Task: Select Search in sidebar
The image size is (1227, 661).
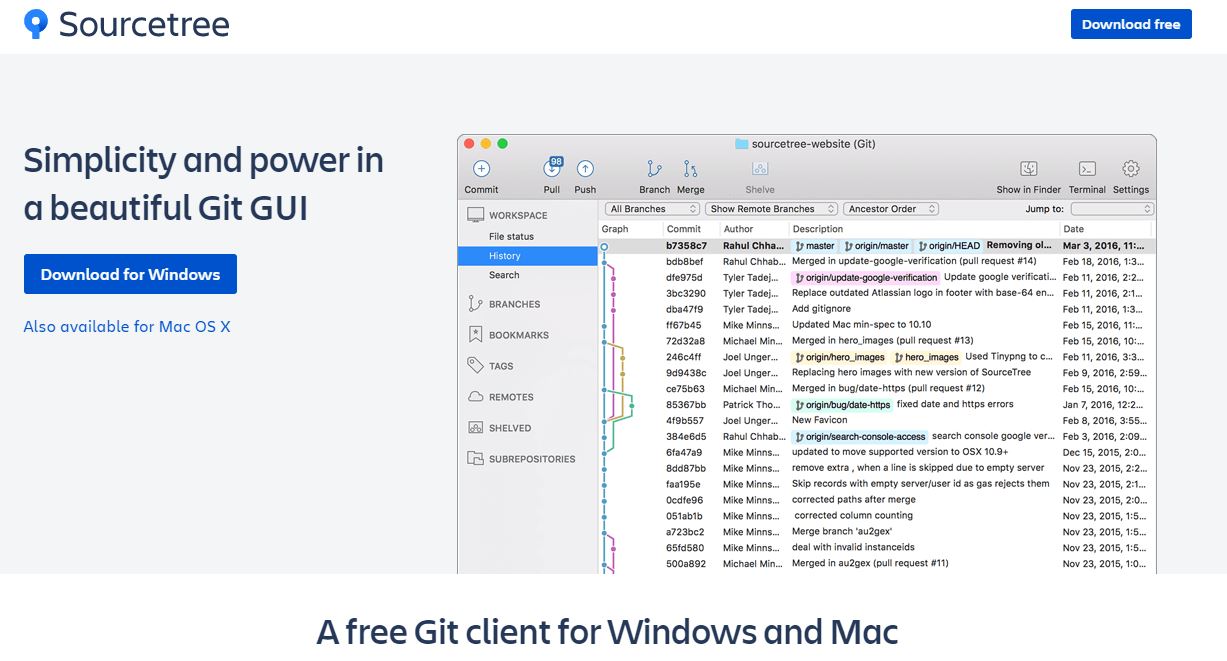Action: tap(504, 275)
